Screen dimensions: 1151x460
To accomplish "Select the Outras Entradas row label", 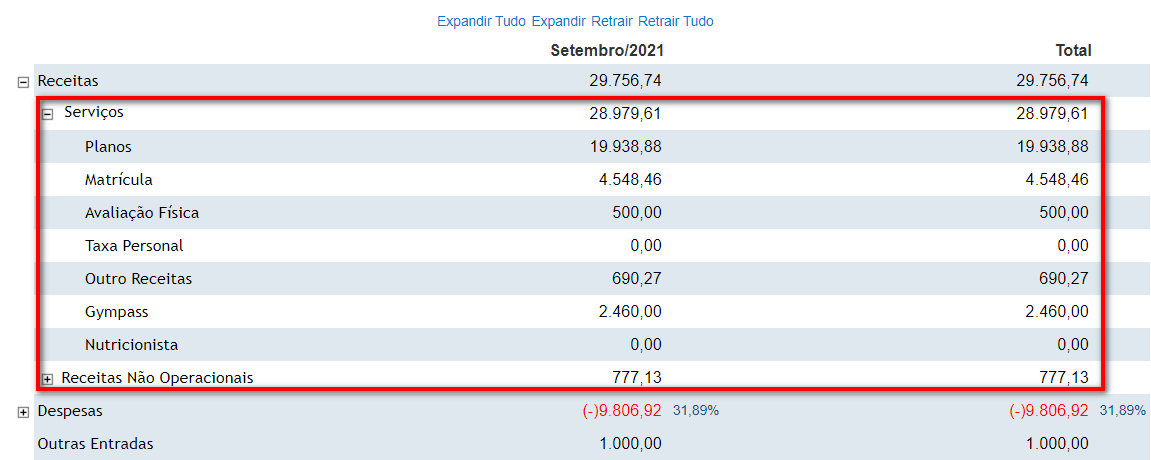I will point(95,444).
